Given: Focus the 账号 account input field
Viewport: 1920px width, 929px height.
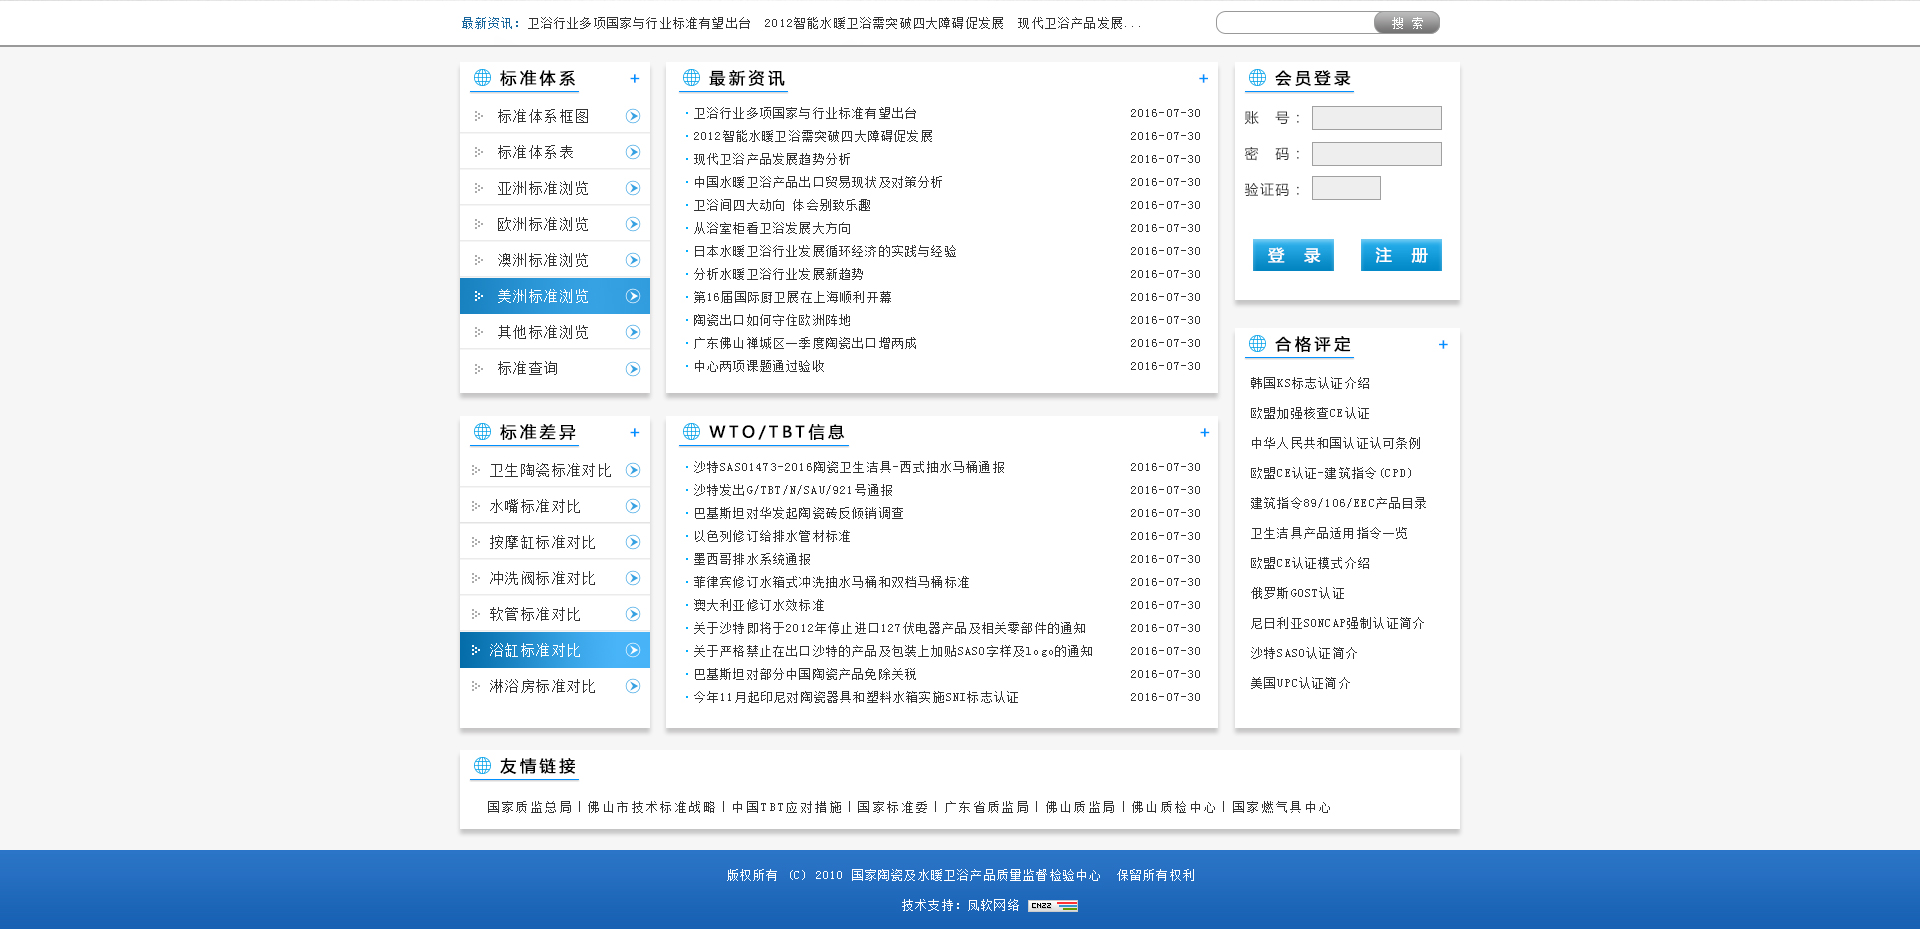Looking at the screenshot, I should (1376, 118).
